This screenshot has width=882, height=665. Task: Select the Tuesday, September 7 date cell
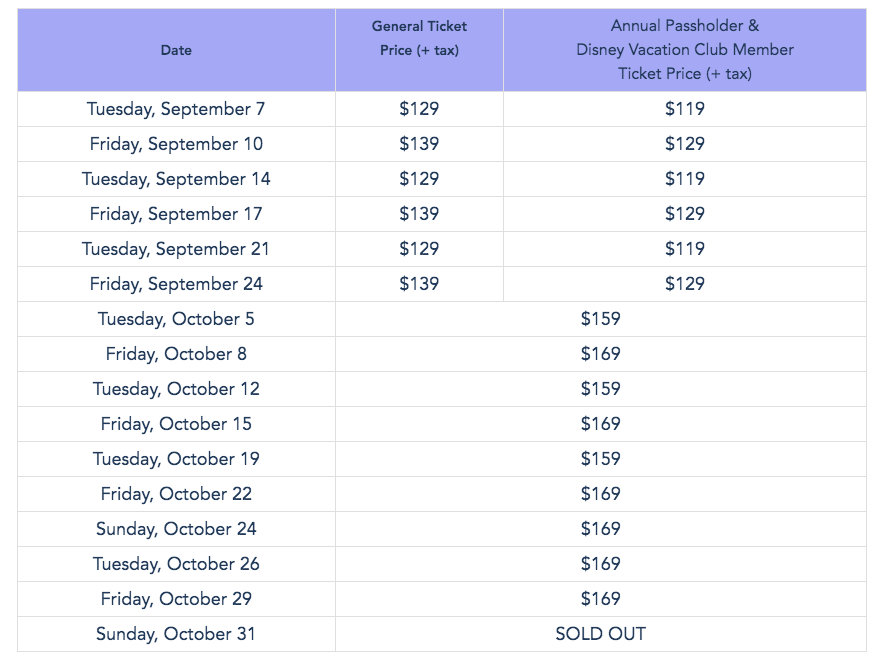click(x=176, y=109)
